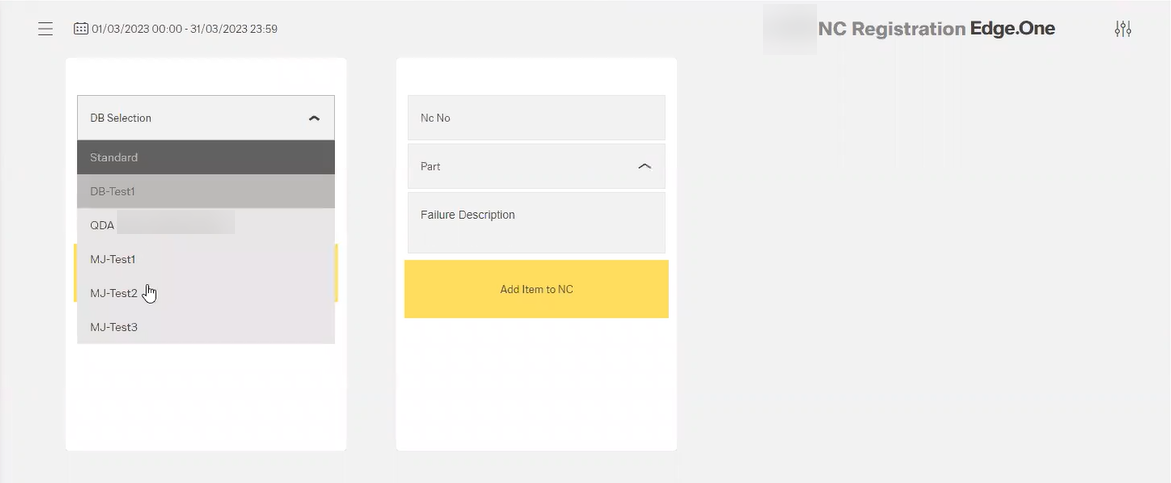This screenshot has height=483, width=1171.
Task: Click into the Failure Description text area
Action: pos(536,223)
